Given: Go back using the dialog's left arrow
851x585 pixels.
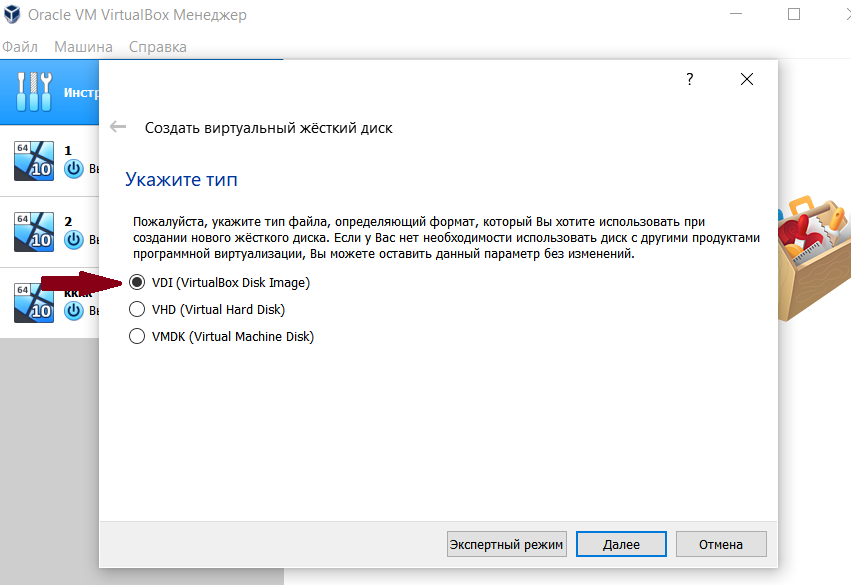Looking at the screenshot, I should 118,127.
